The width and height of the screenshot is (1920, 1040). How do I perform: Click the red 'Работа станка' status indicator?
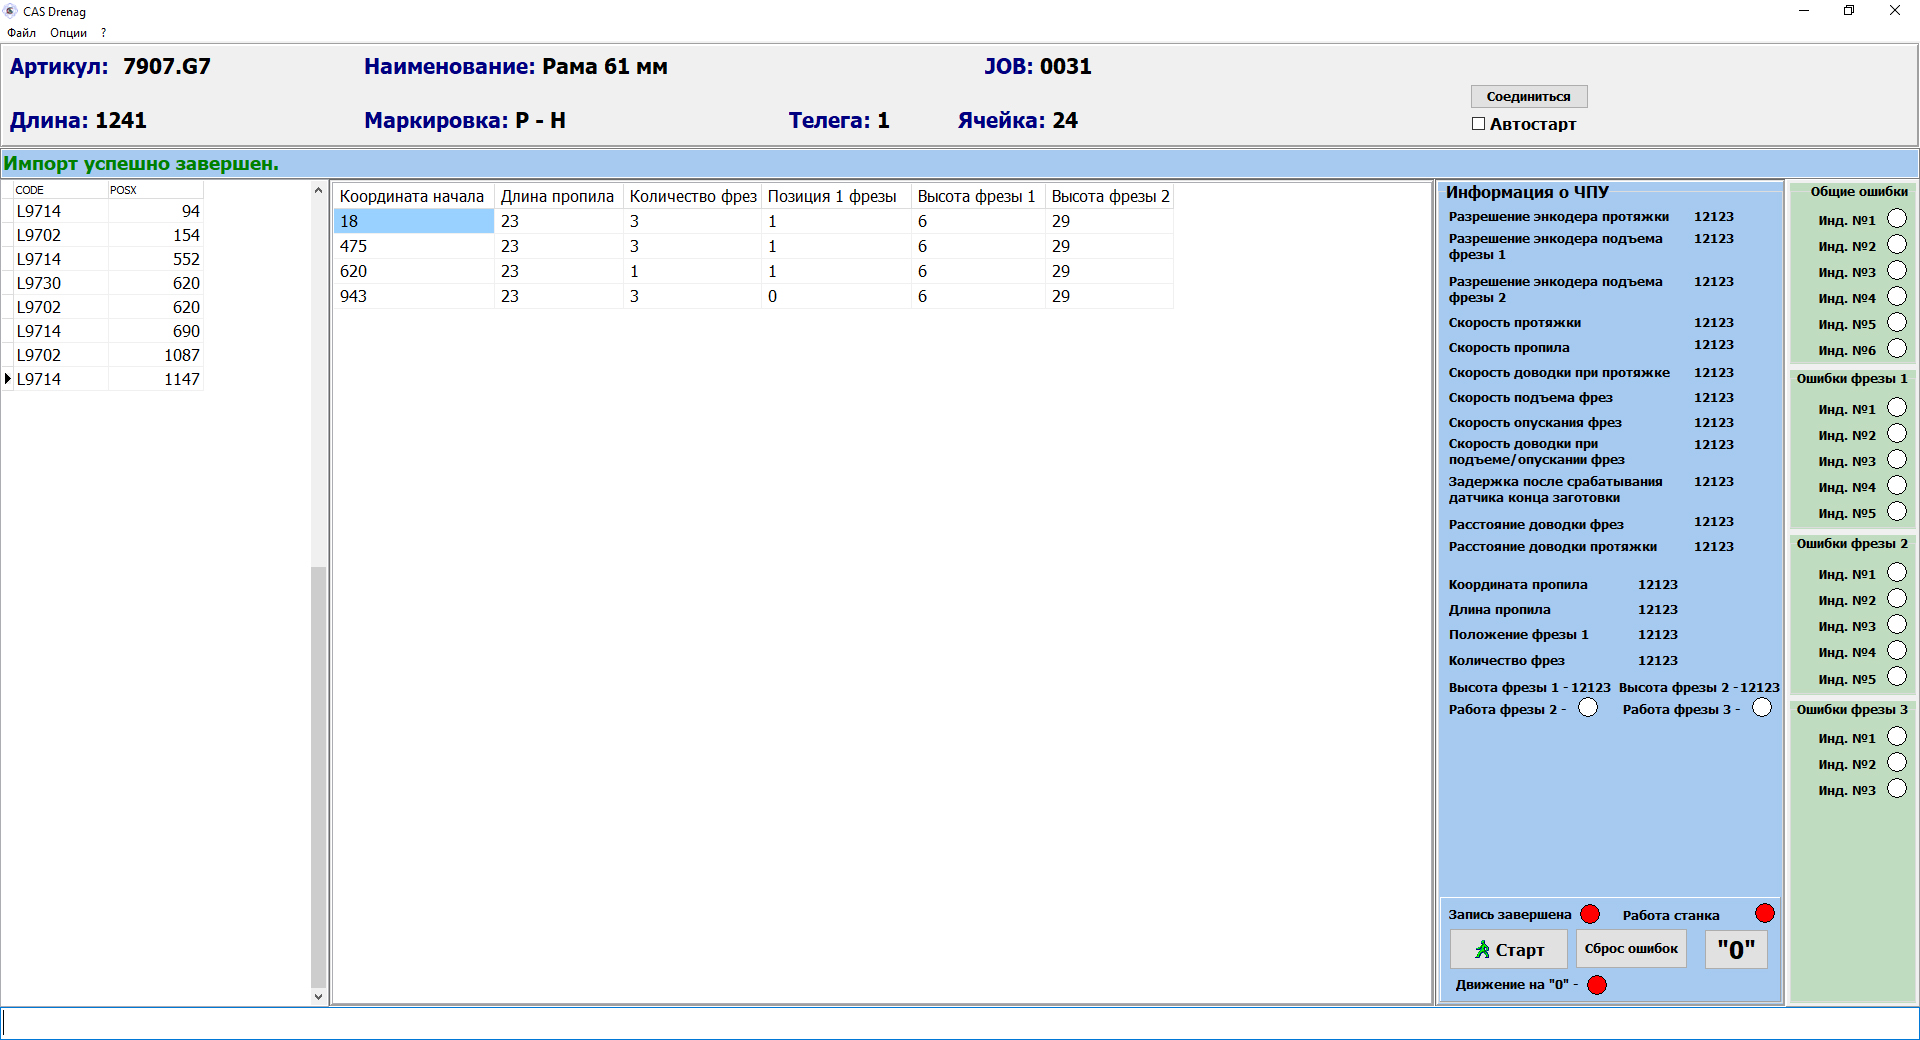pyautogui.click(x=1765, y=913)
